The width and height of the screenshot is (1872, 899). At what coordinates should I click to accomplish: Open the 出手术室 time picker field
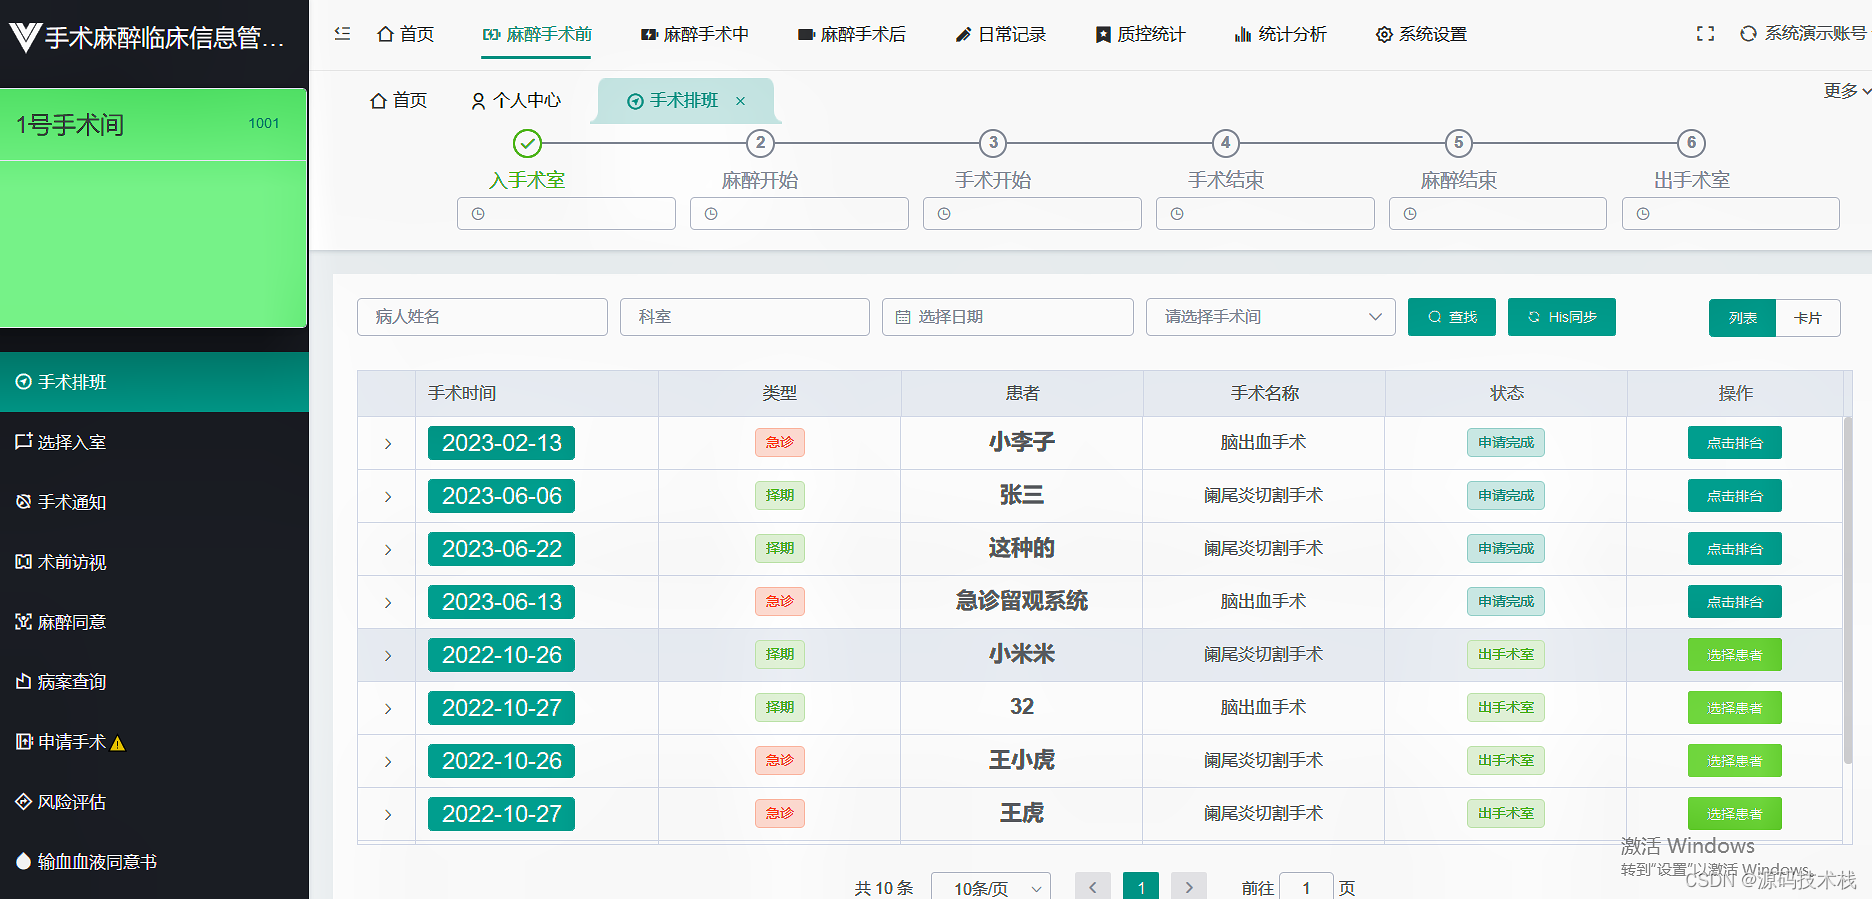[x=1730, y=214]
